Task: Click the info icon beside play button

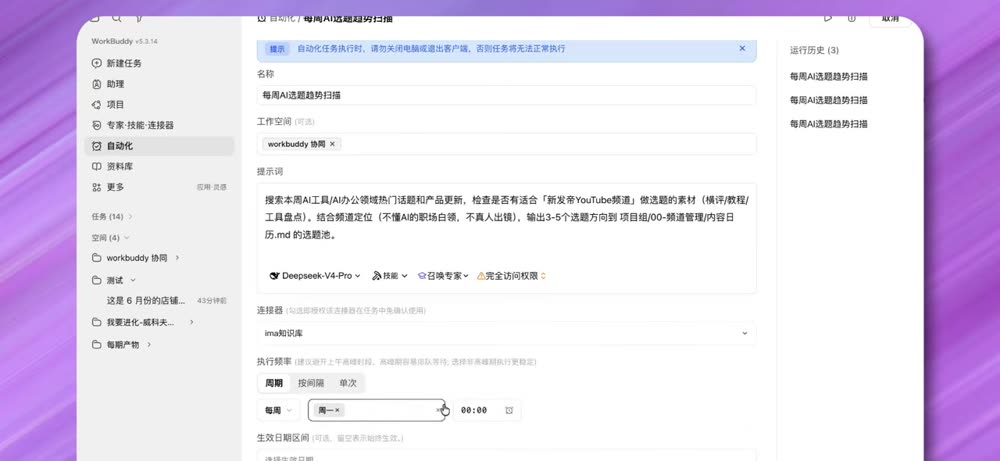Action: click(851, 18)
